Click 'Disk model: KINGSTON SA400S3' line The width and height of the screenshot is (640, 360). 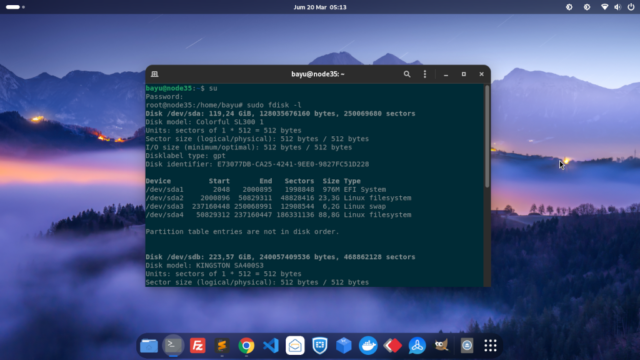(x=204, y=265)
